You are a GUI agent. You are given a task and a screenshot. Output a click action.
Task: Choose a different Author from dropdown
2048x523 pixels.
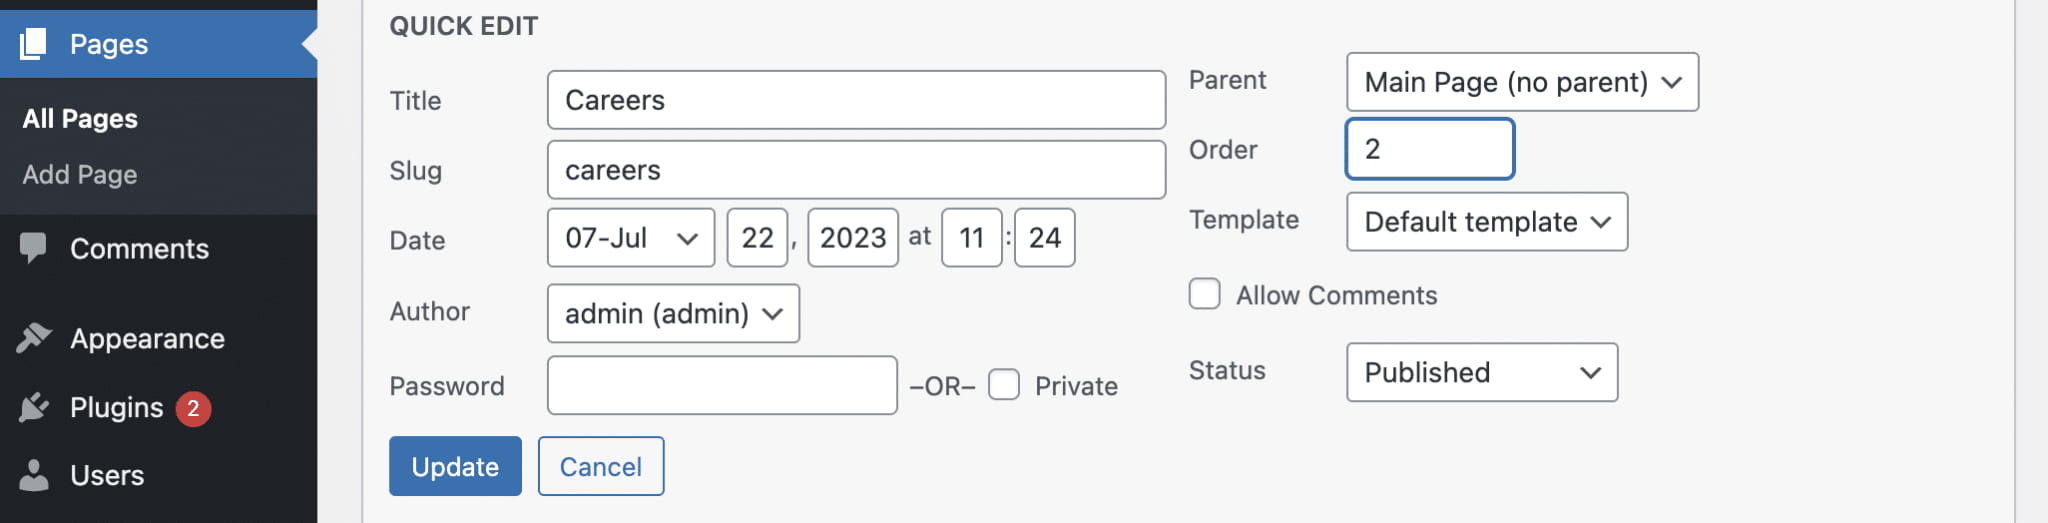coord(672,313)
